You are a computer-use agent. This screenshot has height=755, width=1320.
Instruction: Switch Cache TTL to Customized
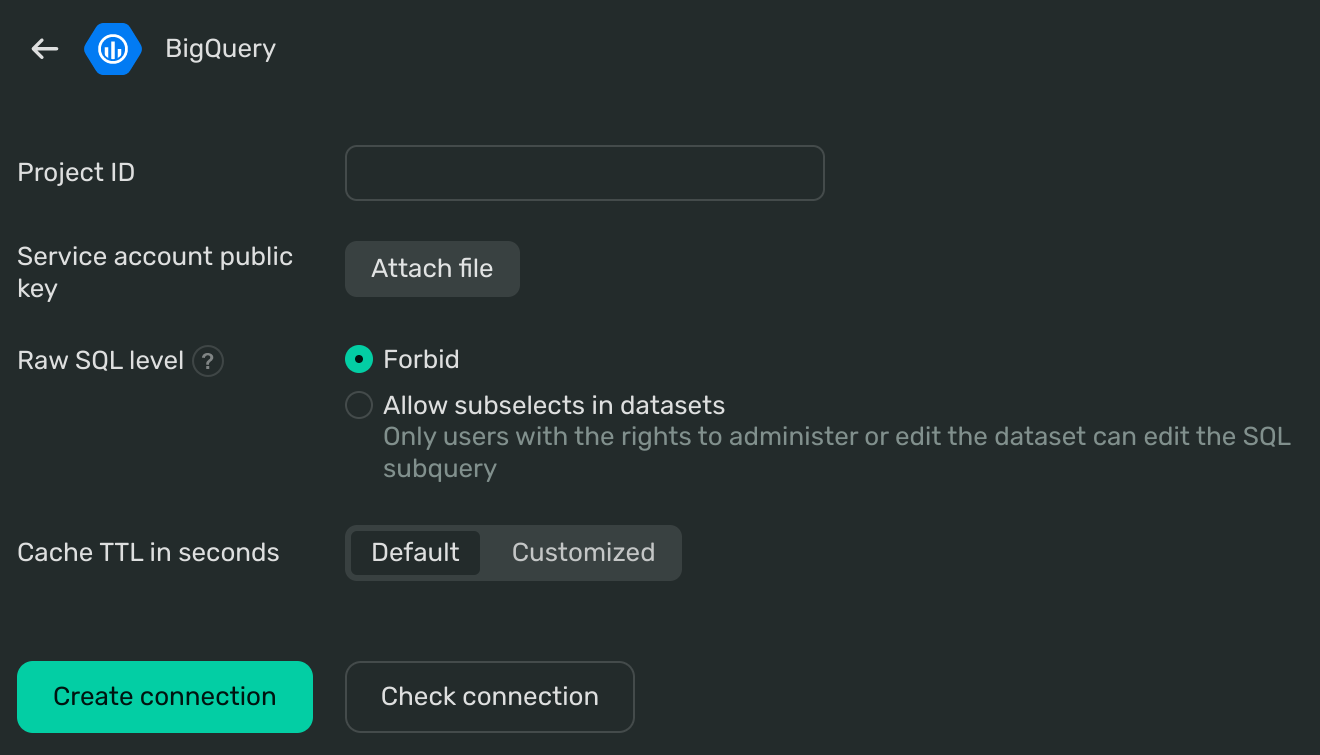pos(583,553)
